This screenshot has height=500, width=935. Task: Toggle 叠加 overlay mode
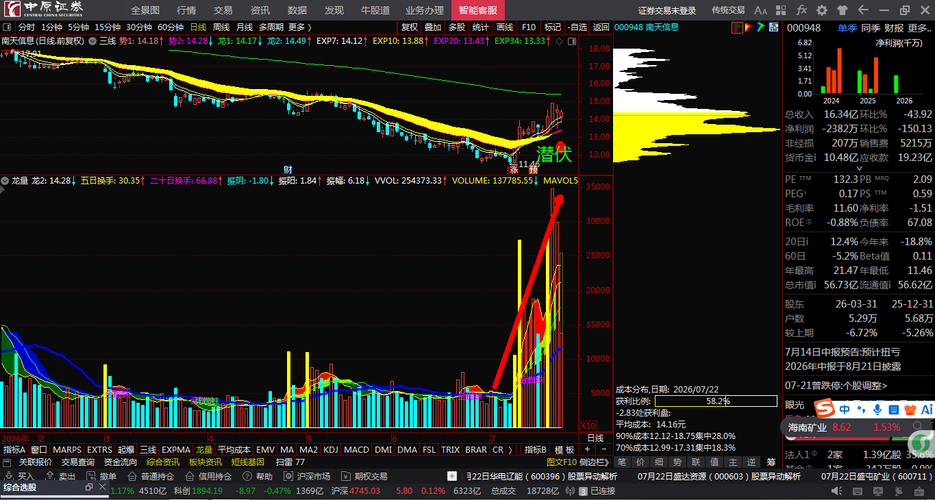[433, 27]
